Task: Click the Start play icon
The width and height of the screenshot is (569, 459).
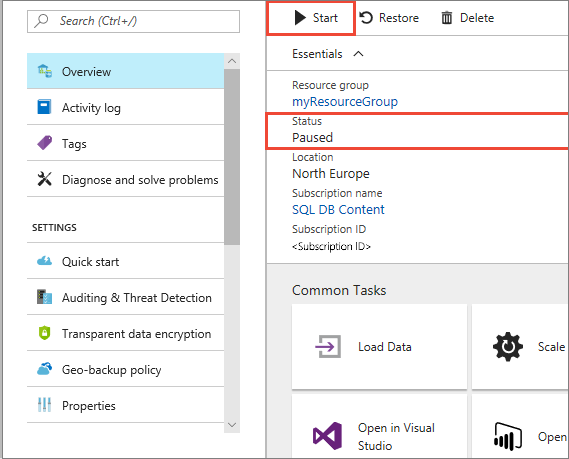Action: (300, 18)
